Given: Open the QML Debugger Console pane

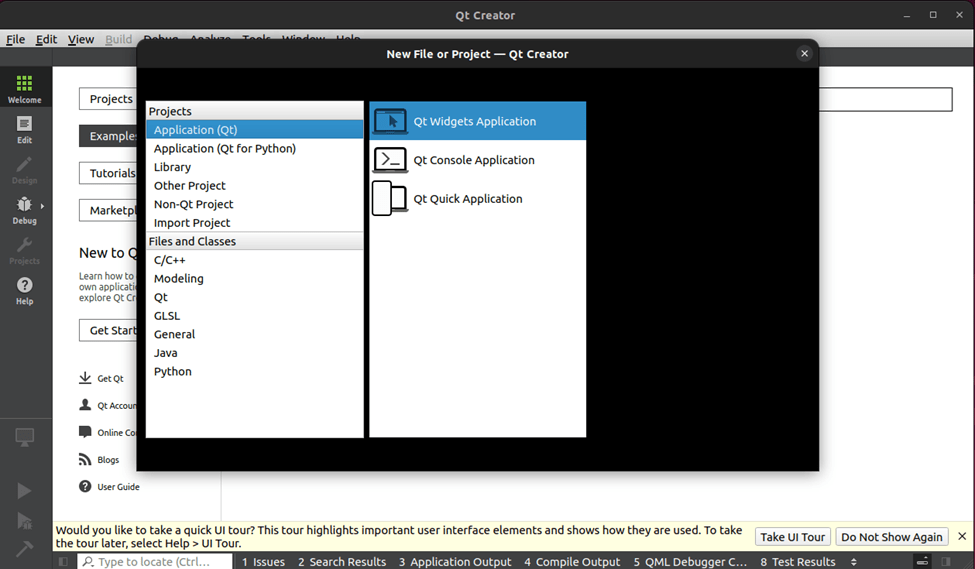Looking at the screenshot, I should tap(690, 562).
